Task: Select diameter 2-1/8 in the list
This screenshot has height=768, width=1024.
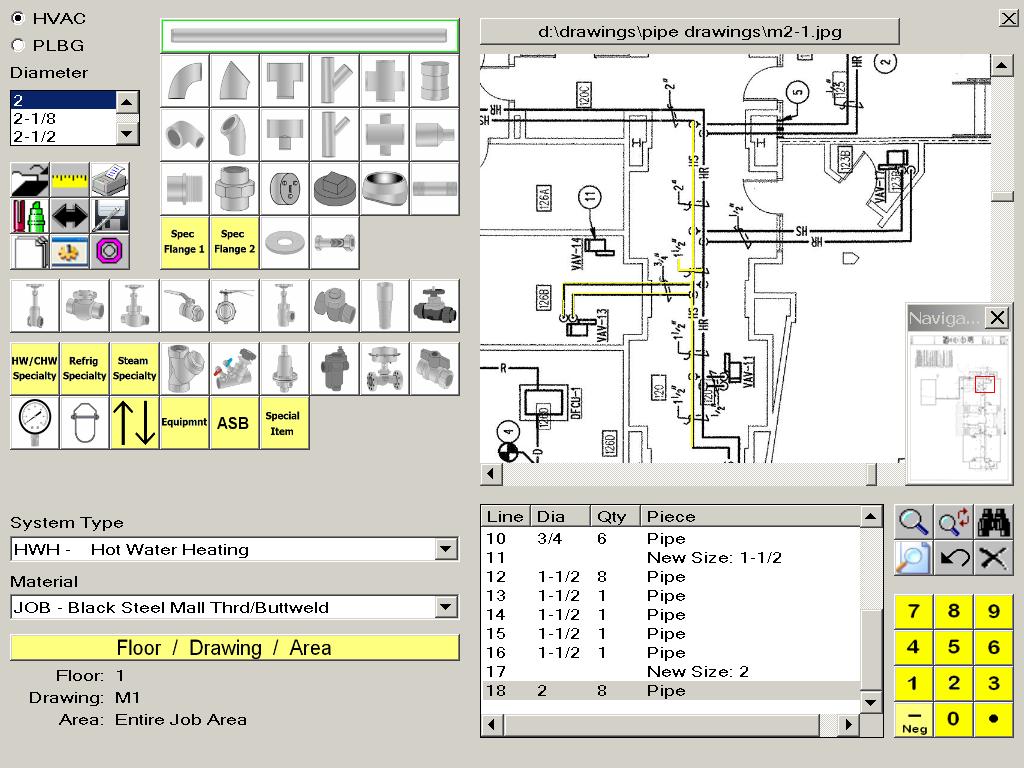Action: pos(60,116)
